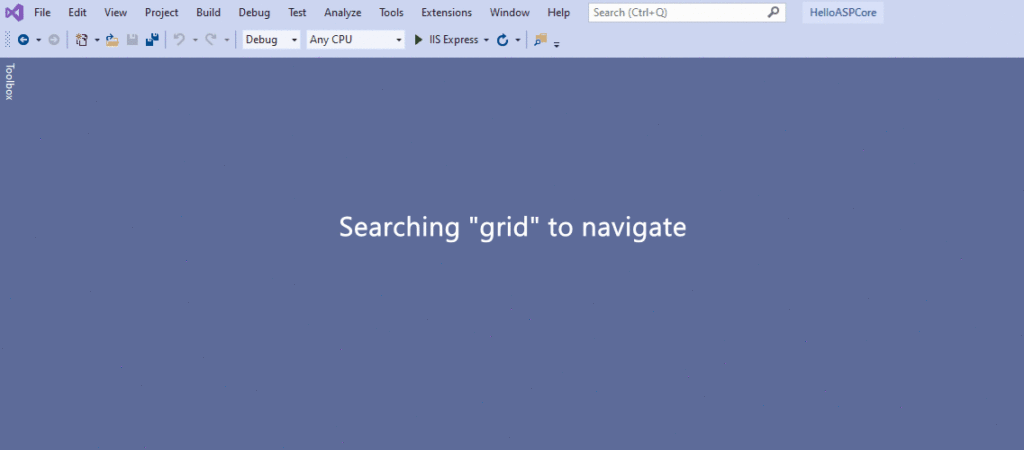
Task: Click the Save All icon
Action: [152, 40]
